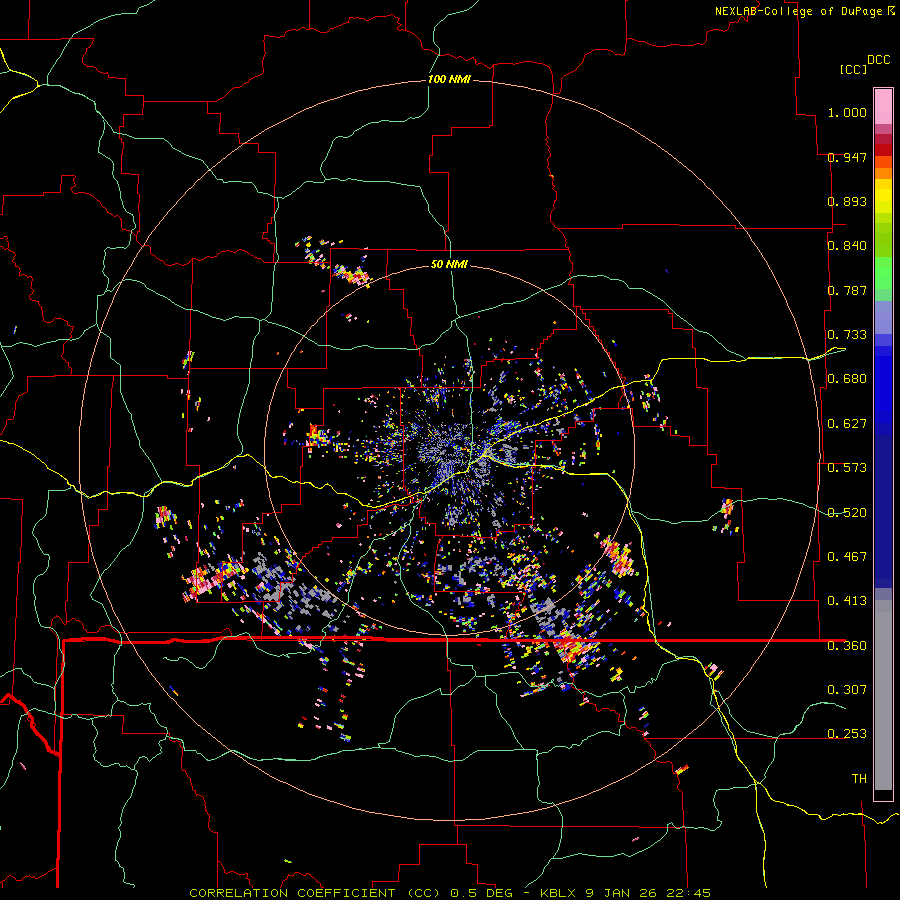Click the 0.360 legend value
The width and height of the screenshot is (900, 900).
click(x=847, y=646)
